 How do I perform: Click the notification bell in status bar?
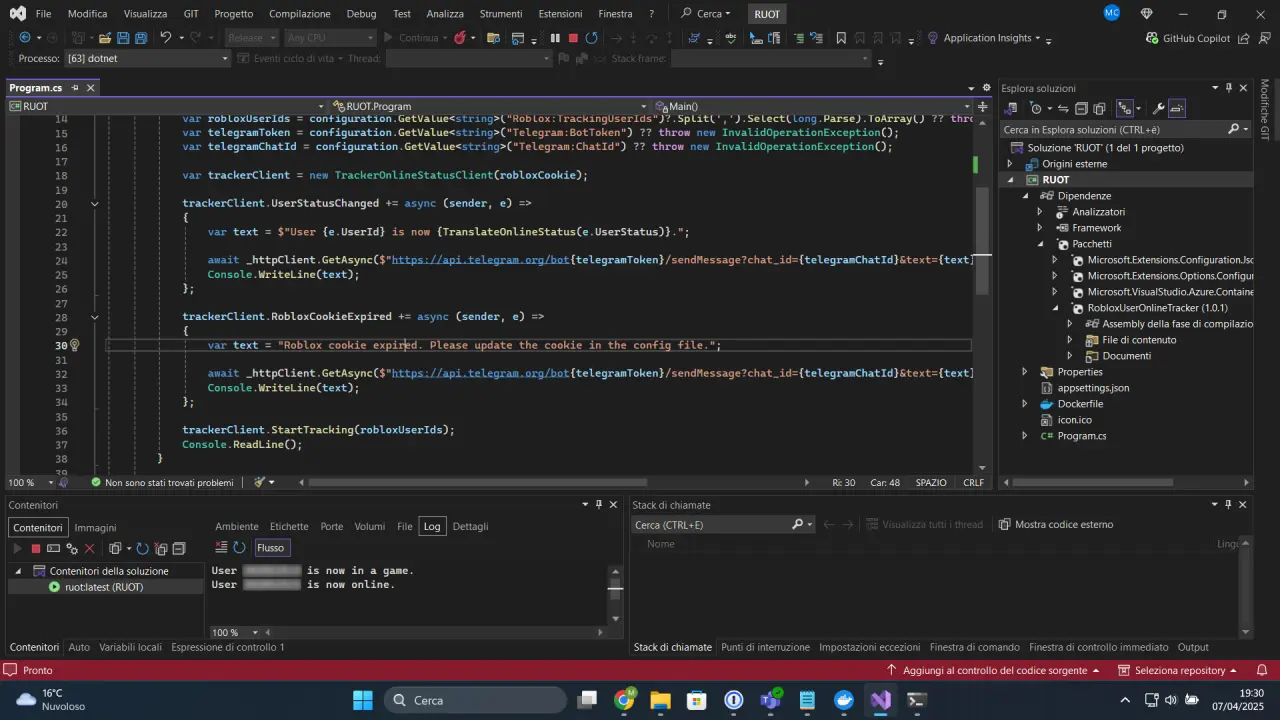click(x=1262, y=670)
